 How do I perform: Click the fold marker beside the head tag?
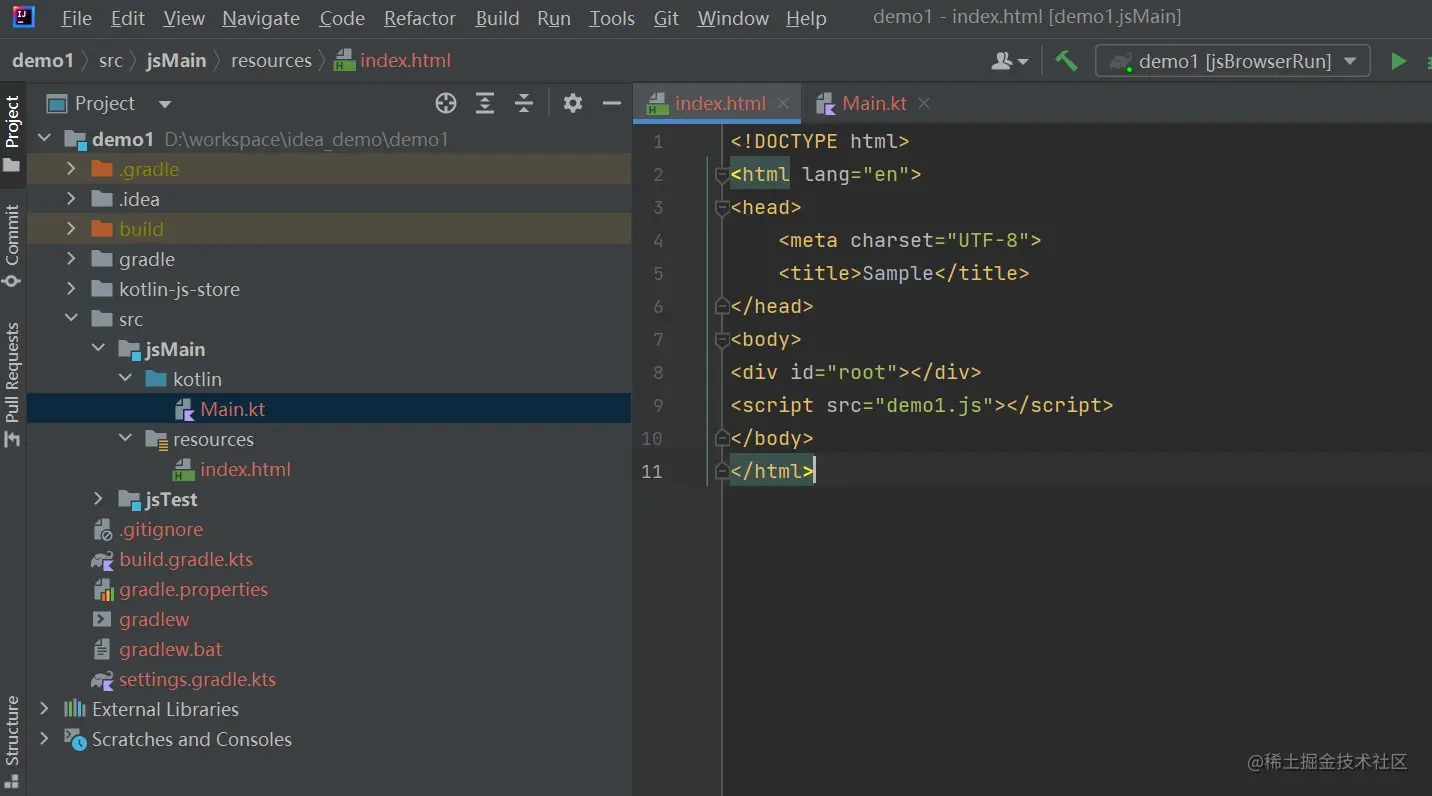pos(721,208)
